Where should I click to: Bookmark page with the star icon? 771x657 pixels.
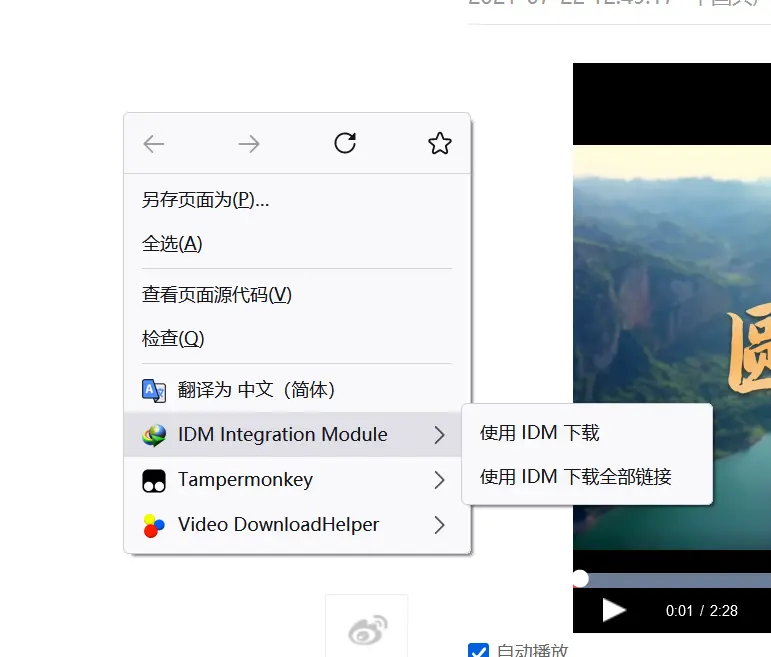pos(440,143)
